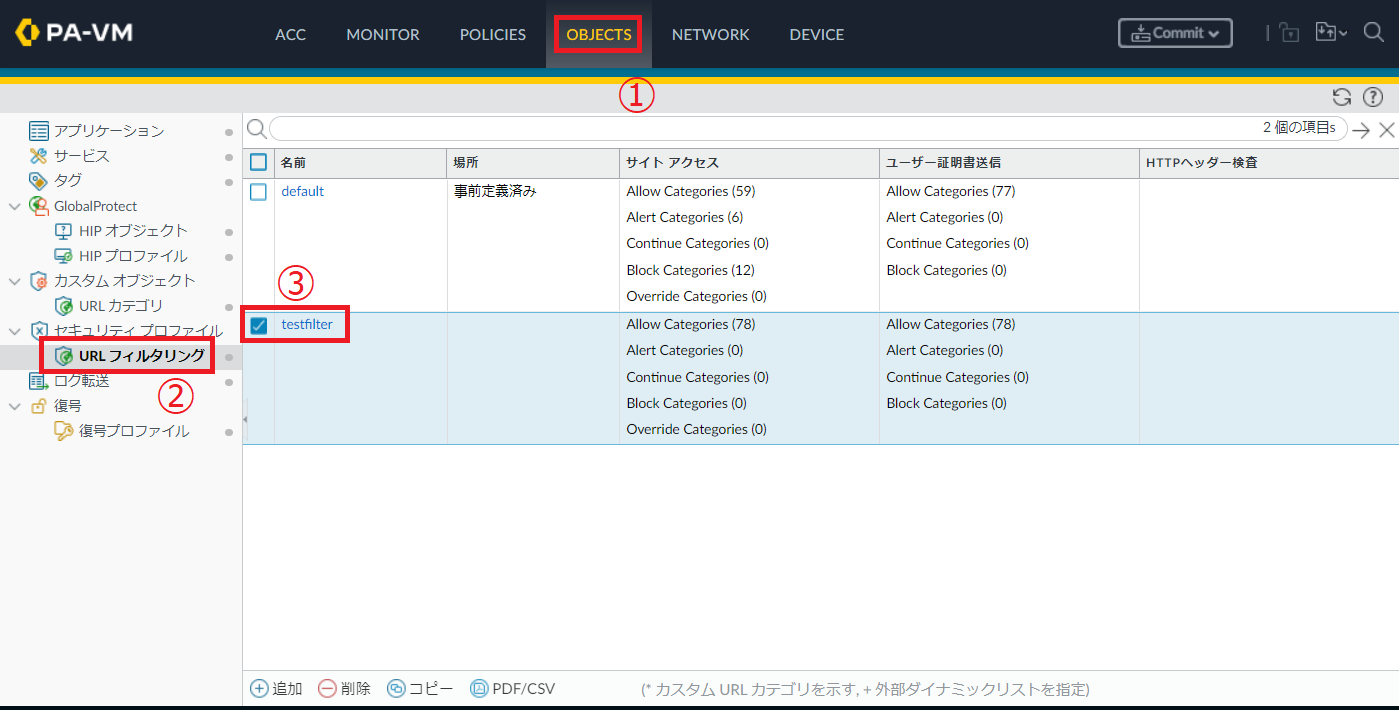Switch to the POLICIES tab
Image resolution: width=1399 pixels, height=710 pixels.
pos(492,35)
